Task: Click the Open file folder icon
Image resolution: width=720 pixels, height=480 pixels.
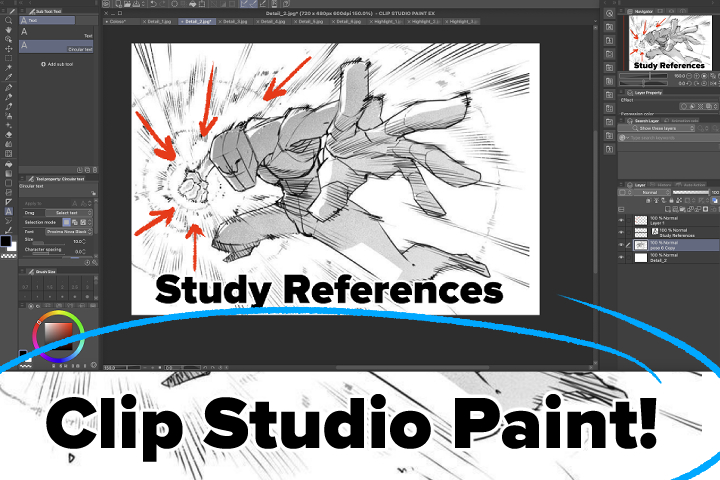Action: coord(127,4)
